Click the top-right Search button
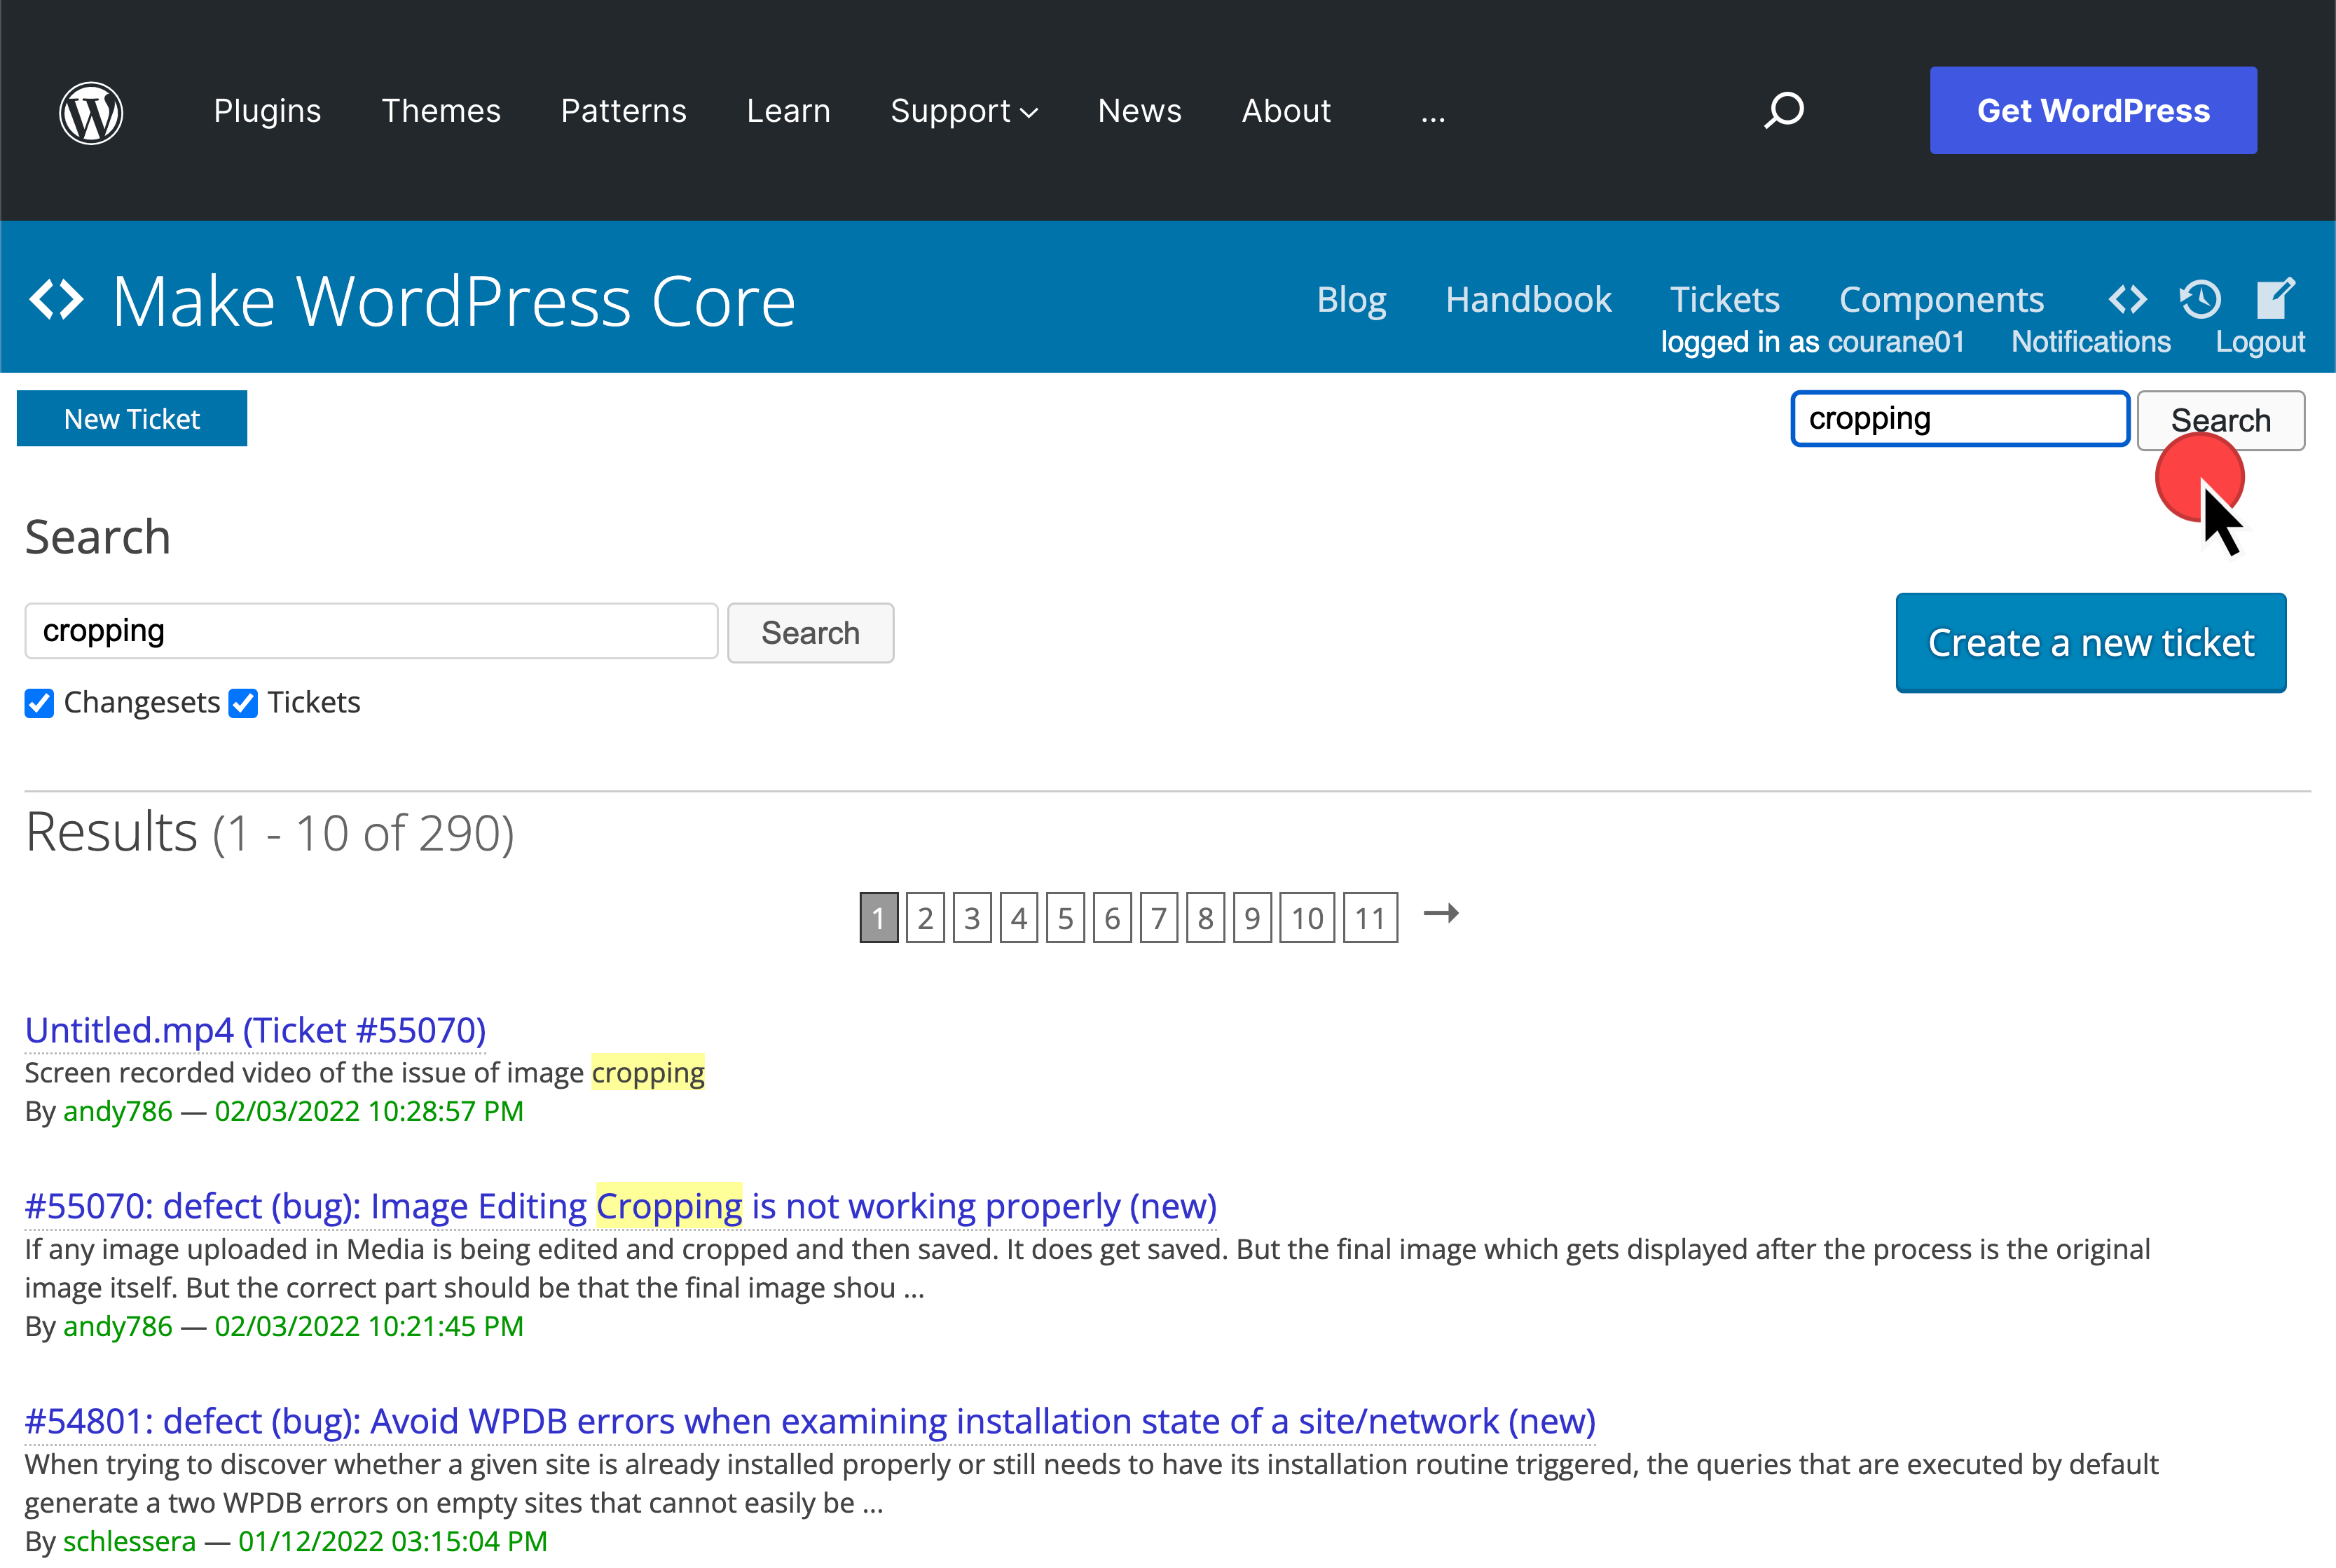 (2221, 420)
